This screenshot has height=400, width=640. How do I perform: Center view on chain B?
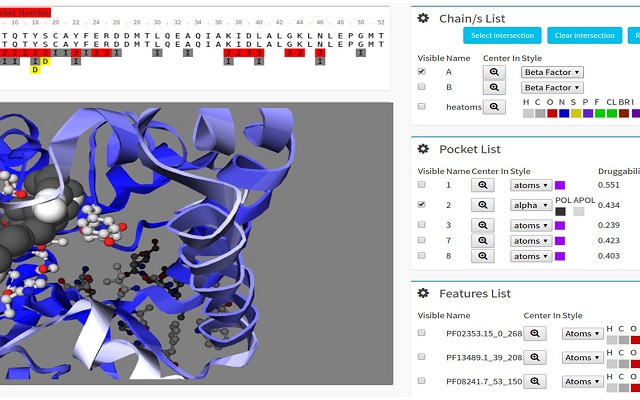494,88
